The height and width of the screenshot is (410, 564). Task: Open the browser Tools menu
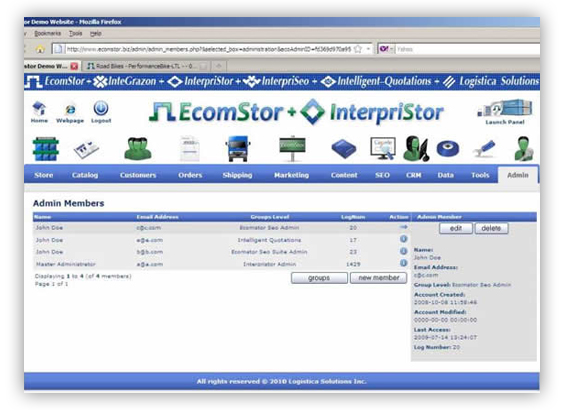tap(76, 33)
